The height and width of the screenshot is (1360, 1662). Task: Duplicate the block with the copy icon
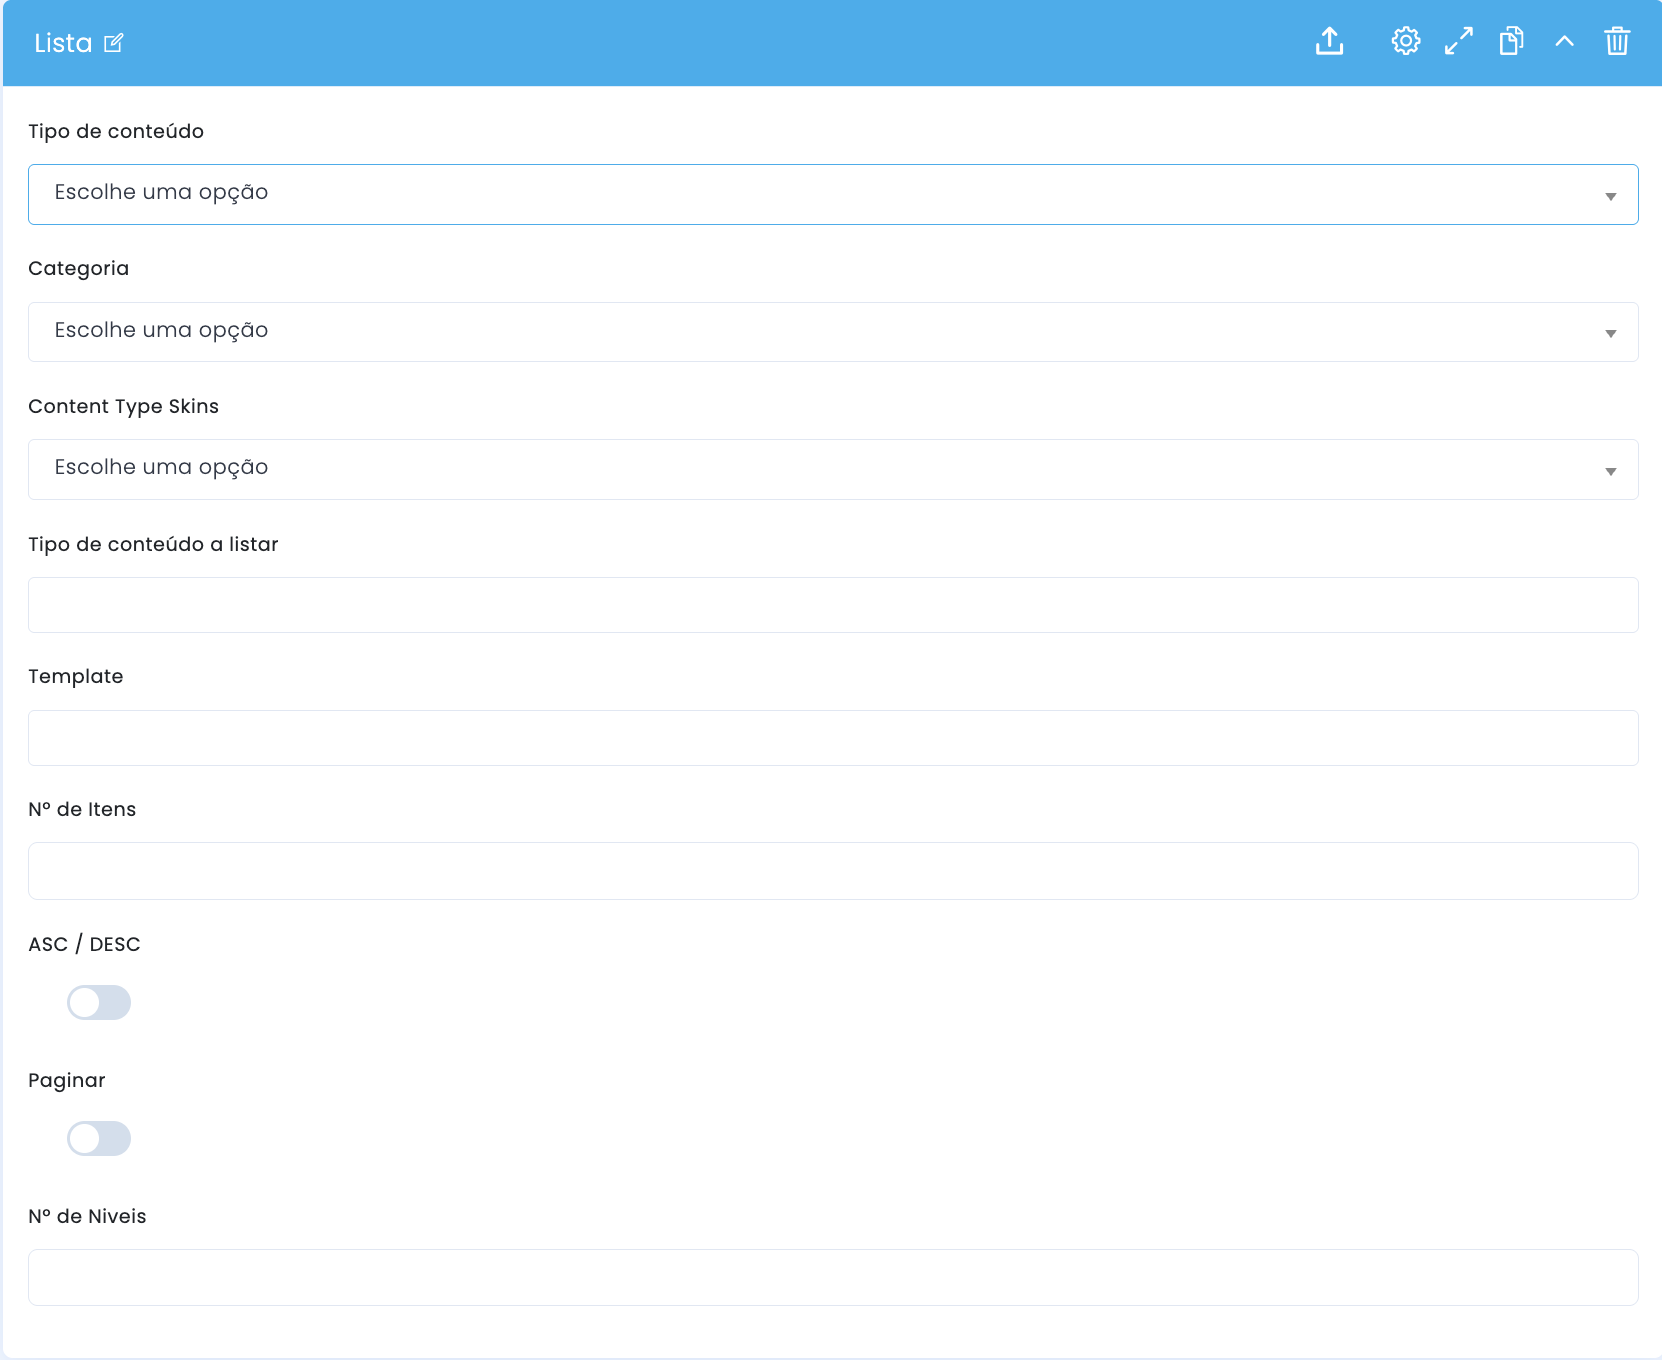(1511, 42)
